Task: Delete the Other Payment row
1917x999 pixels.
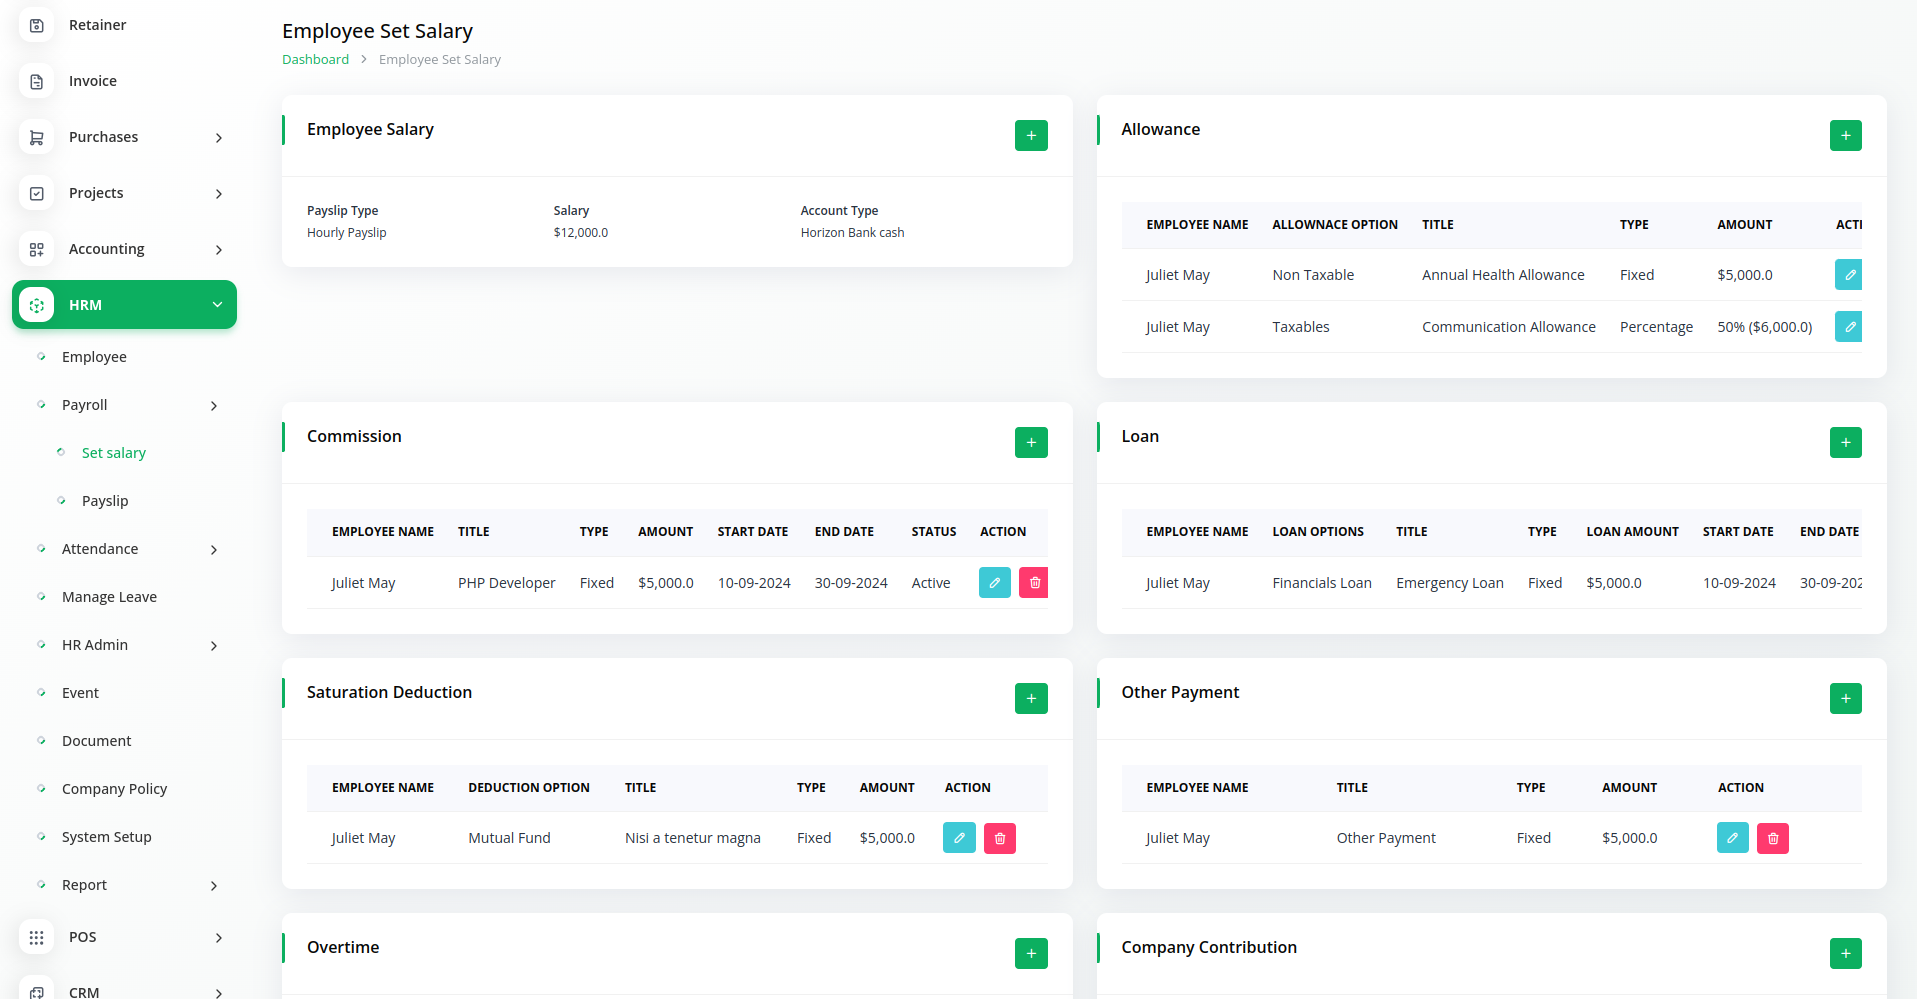Action: click(x=1772, y=838)
